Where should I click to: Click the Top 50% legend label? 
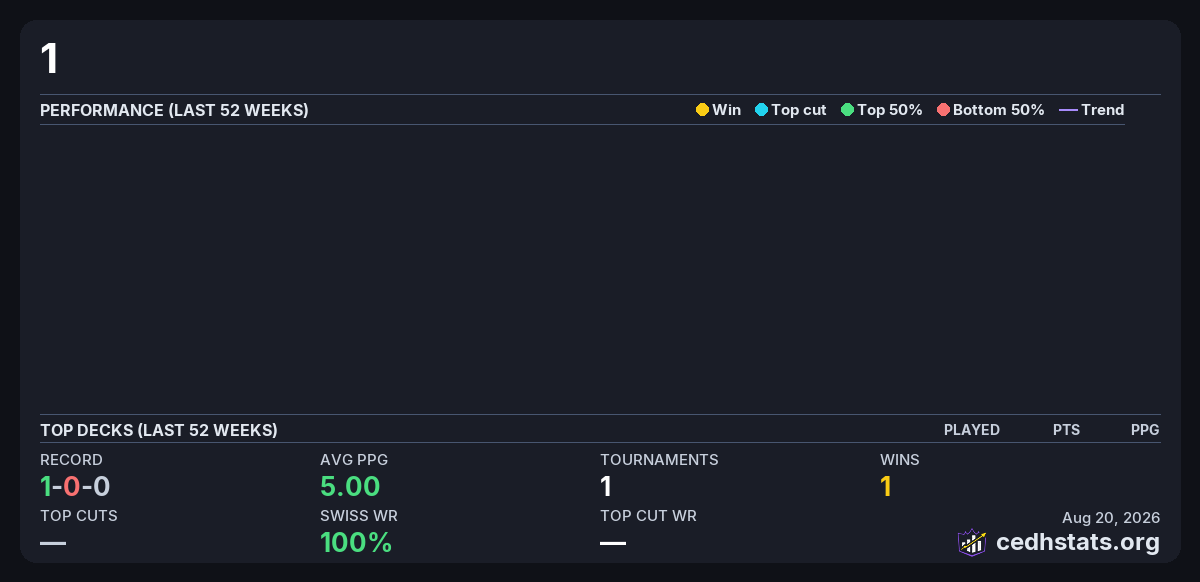click(890, 110)
